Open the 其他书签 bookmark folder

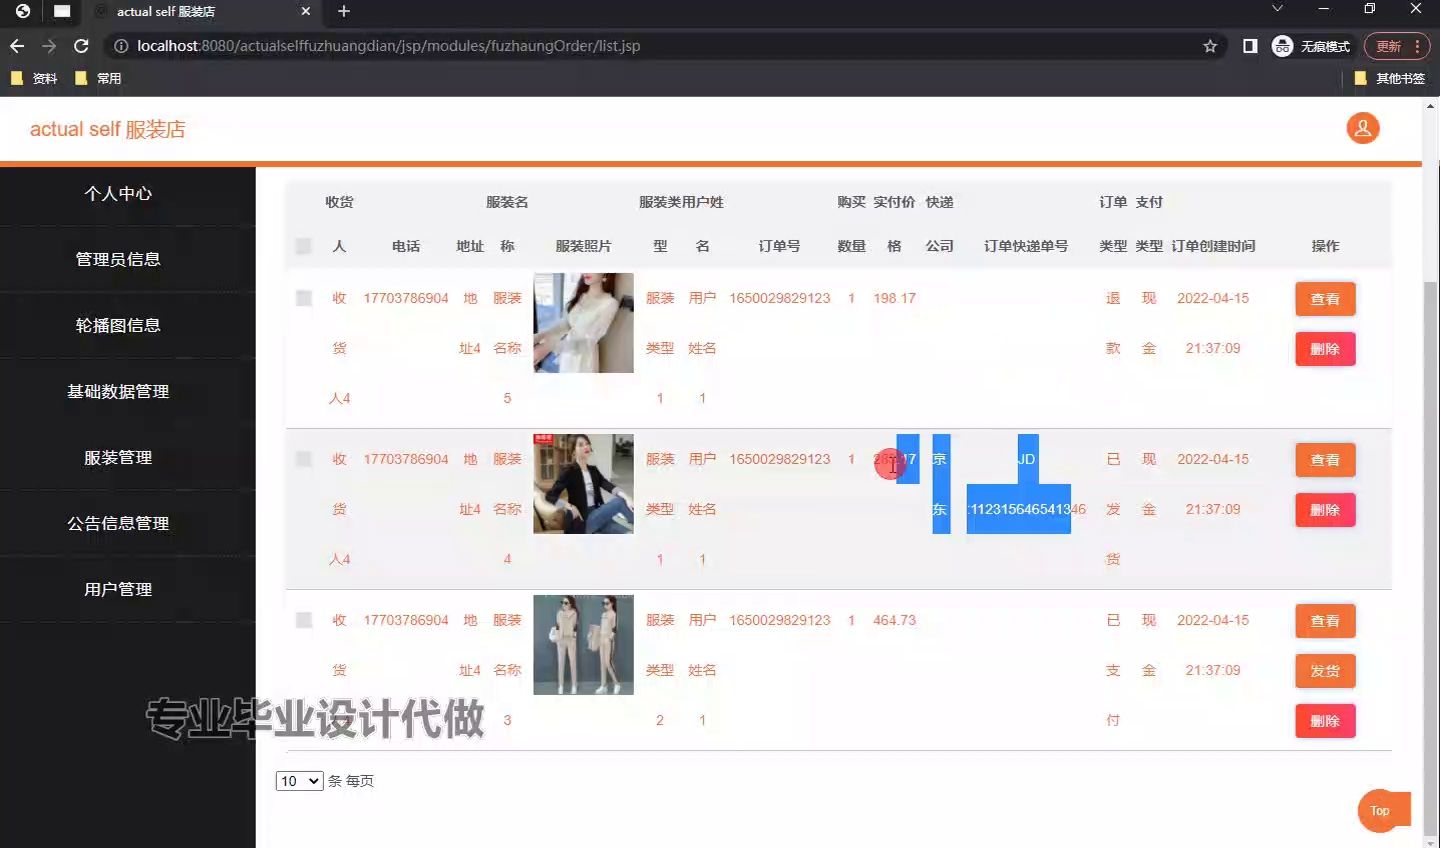point(1389,78)
